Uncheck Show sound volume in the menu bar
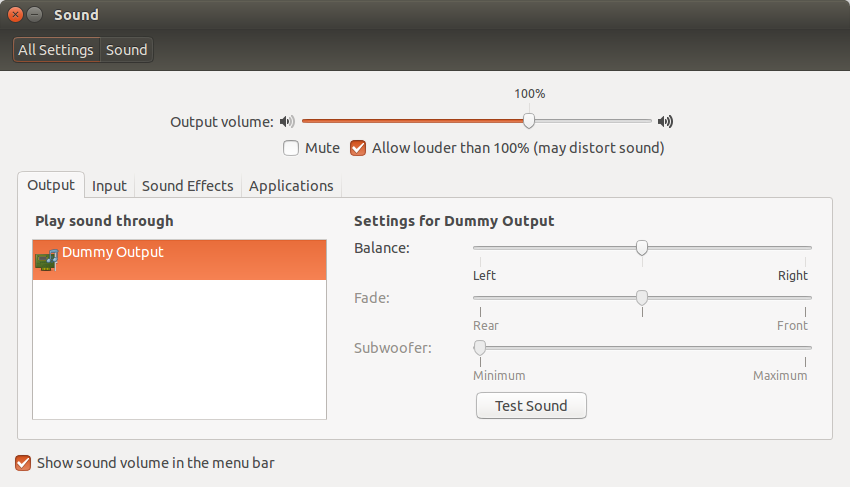 click(x=23, y=463)
